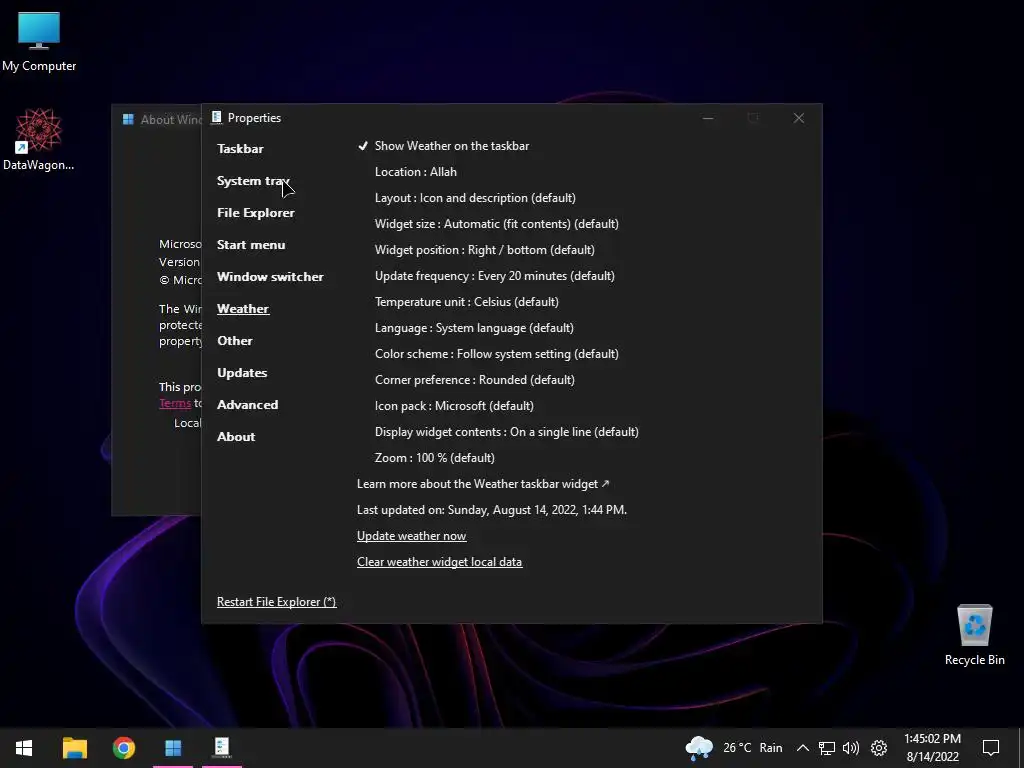Open Corner preference options

point(474,380)
